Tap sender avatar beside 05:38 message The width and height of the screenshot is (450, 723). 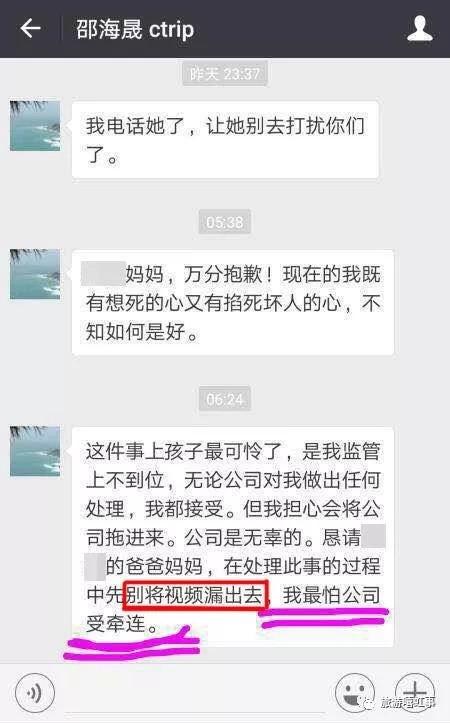point(35,274)
